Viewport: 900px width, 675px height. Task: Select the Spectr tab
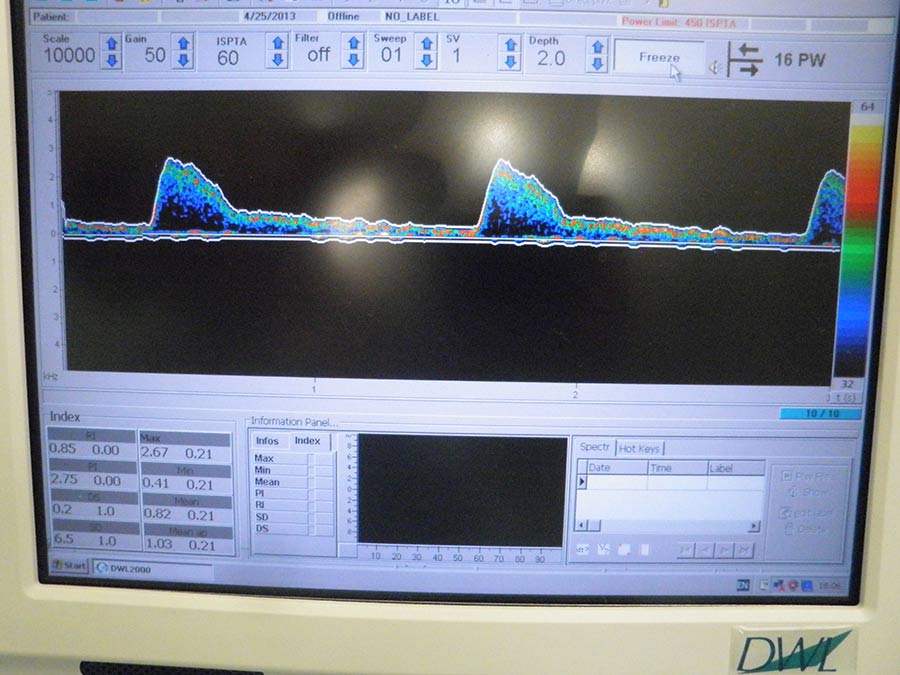pyautogui.click(x=594, y=447)
